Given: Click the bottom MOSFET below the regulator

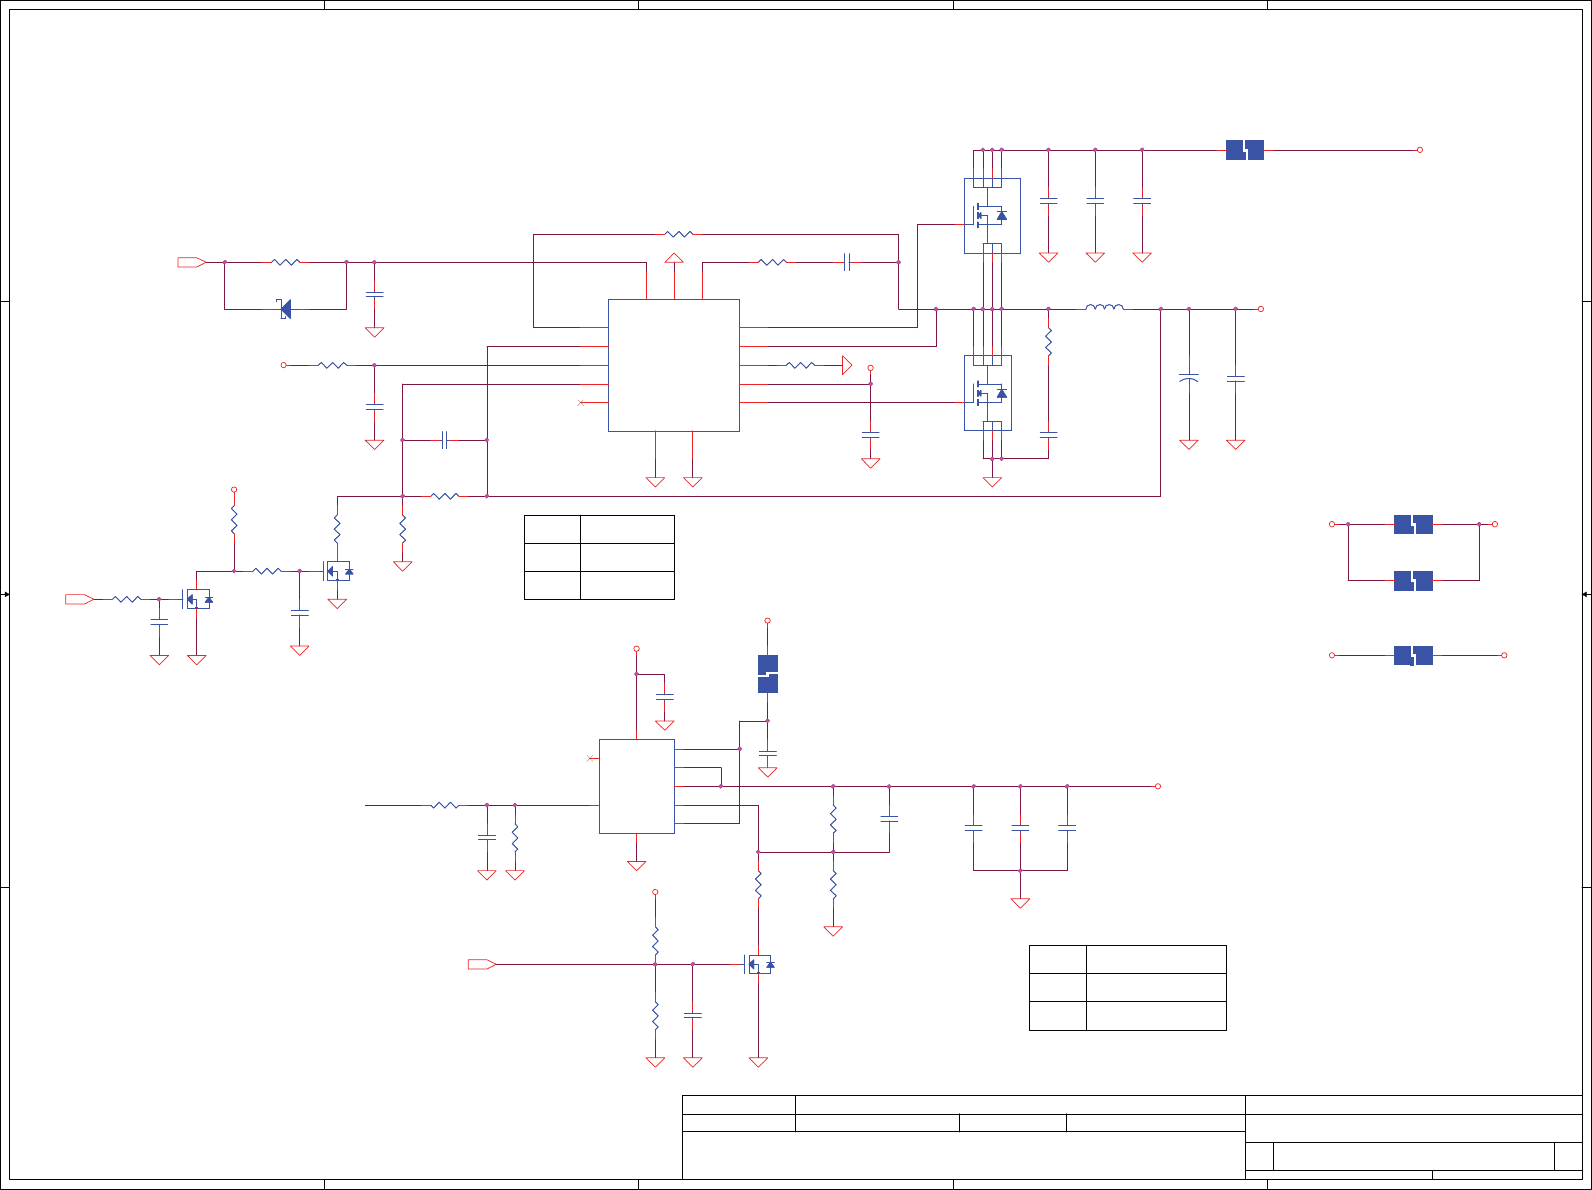Looking at the screenshot, I should coord(759,964).
